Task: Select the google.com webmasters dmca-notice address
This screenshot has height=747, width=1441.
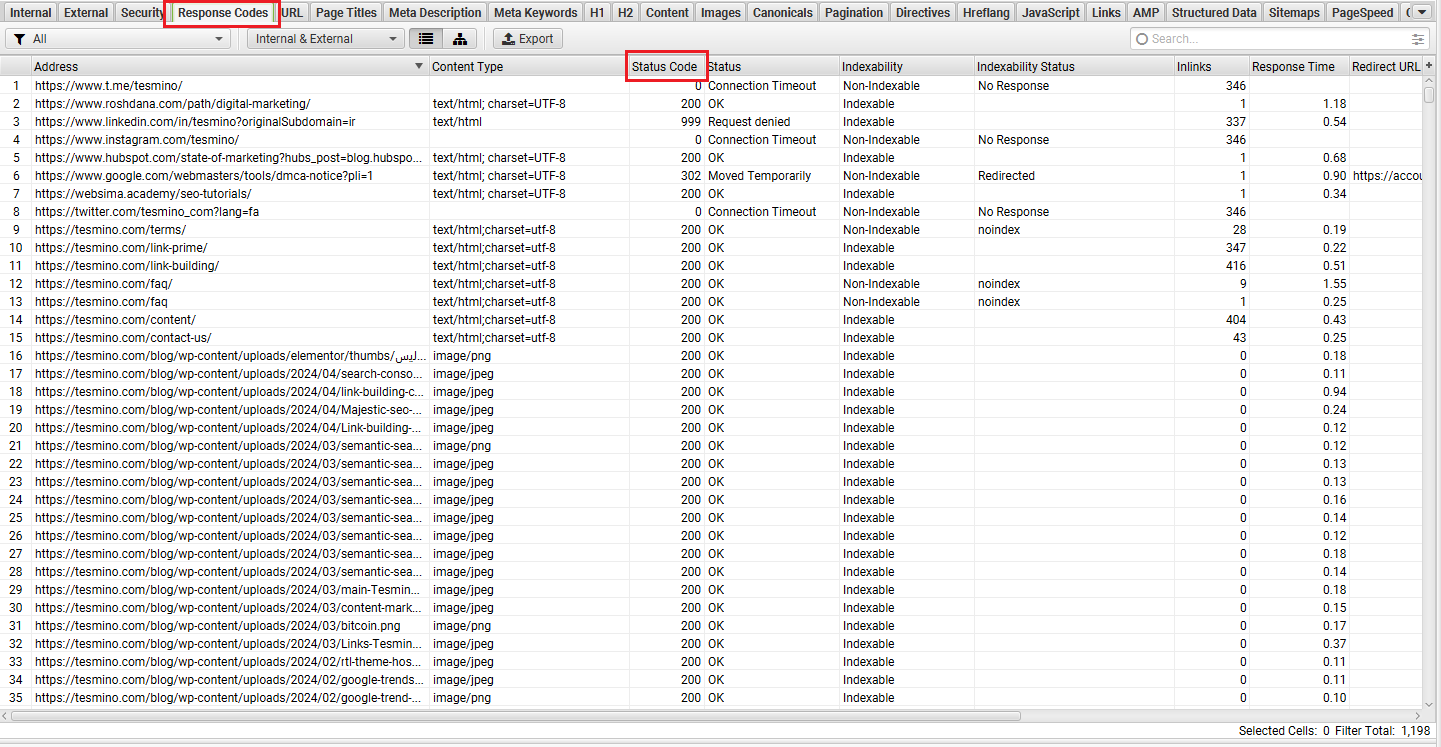Action: 204,176
